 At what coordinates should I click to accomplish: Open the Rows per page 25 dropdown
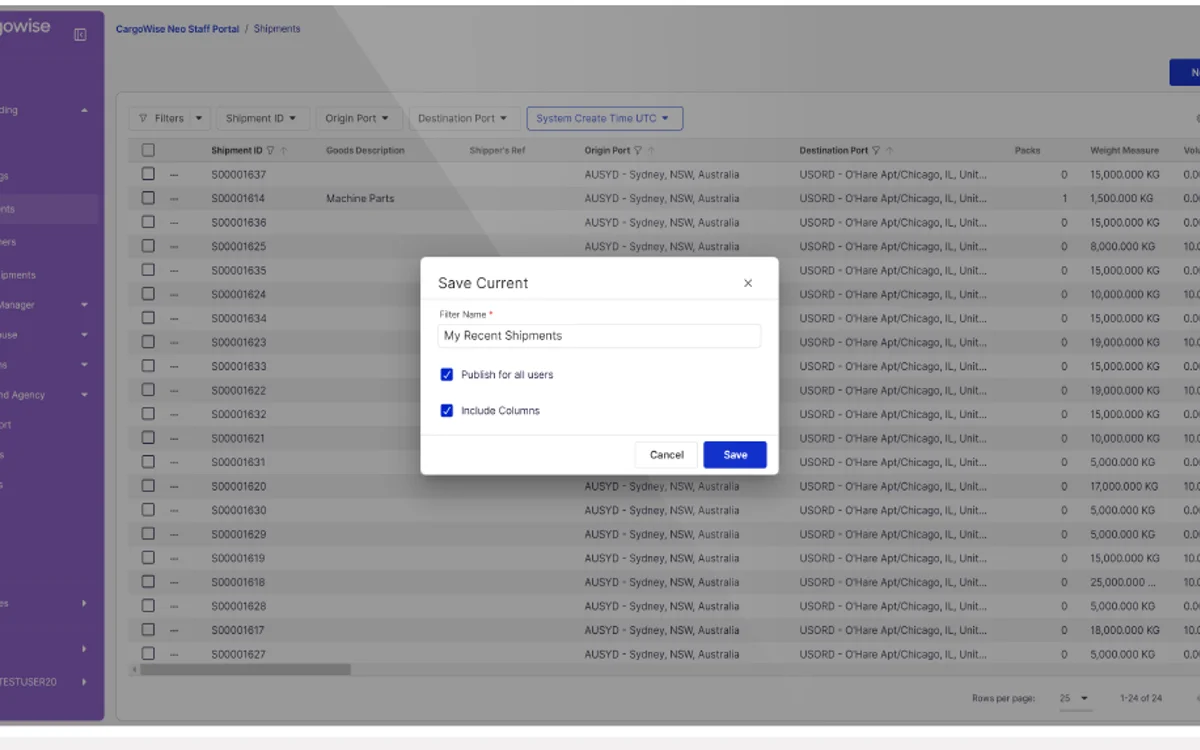pyautogui.click(x=1074, y=698)
